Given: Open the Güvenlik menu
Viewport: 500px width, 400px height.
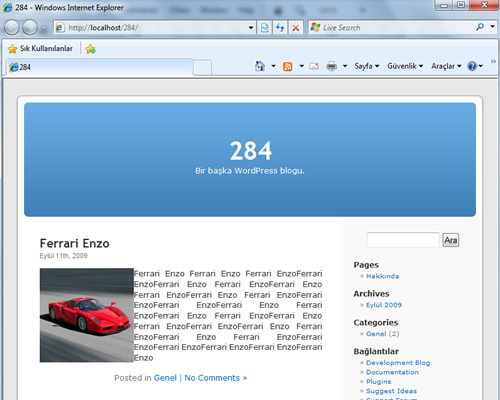Looking at the screenshot, I should tap(405, 66).
